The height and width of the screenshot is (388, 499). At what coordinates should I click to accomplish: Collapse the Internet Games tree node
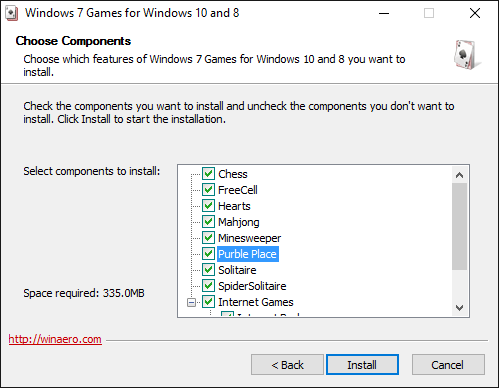click(191, 302)
